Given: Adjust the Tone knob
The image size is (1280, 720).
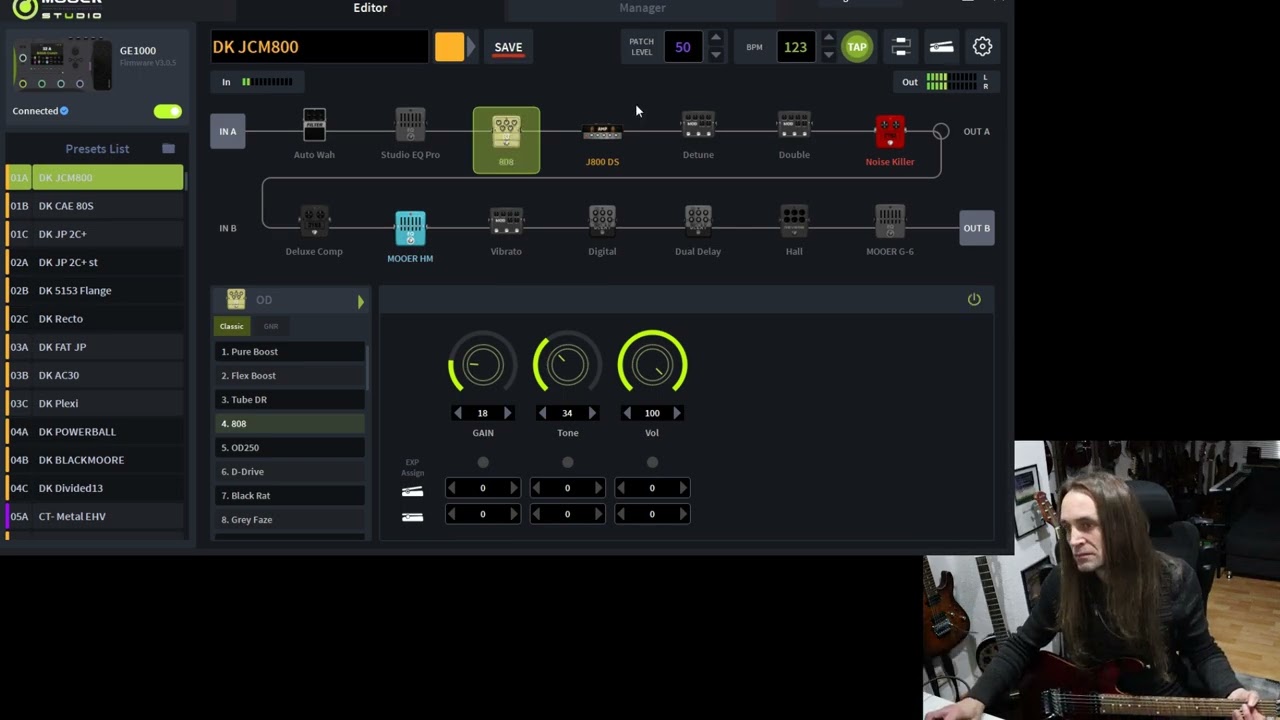Looking at the screenshot, I should pos(567,365).
